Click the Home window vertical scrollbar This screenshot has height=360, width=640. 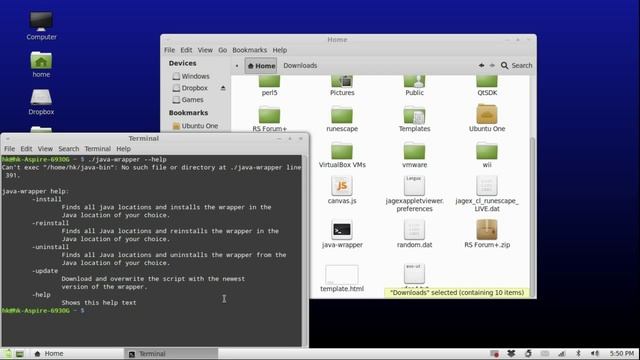click(532, 216)
